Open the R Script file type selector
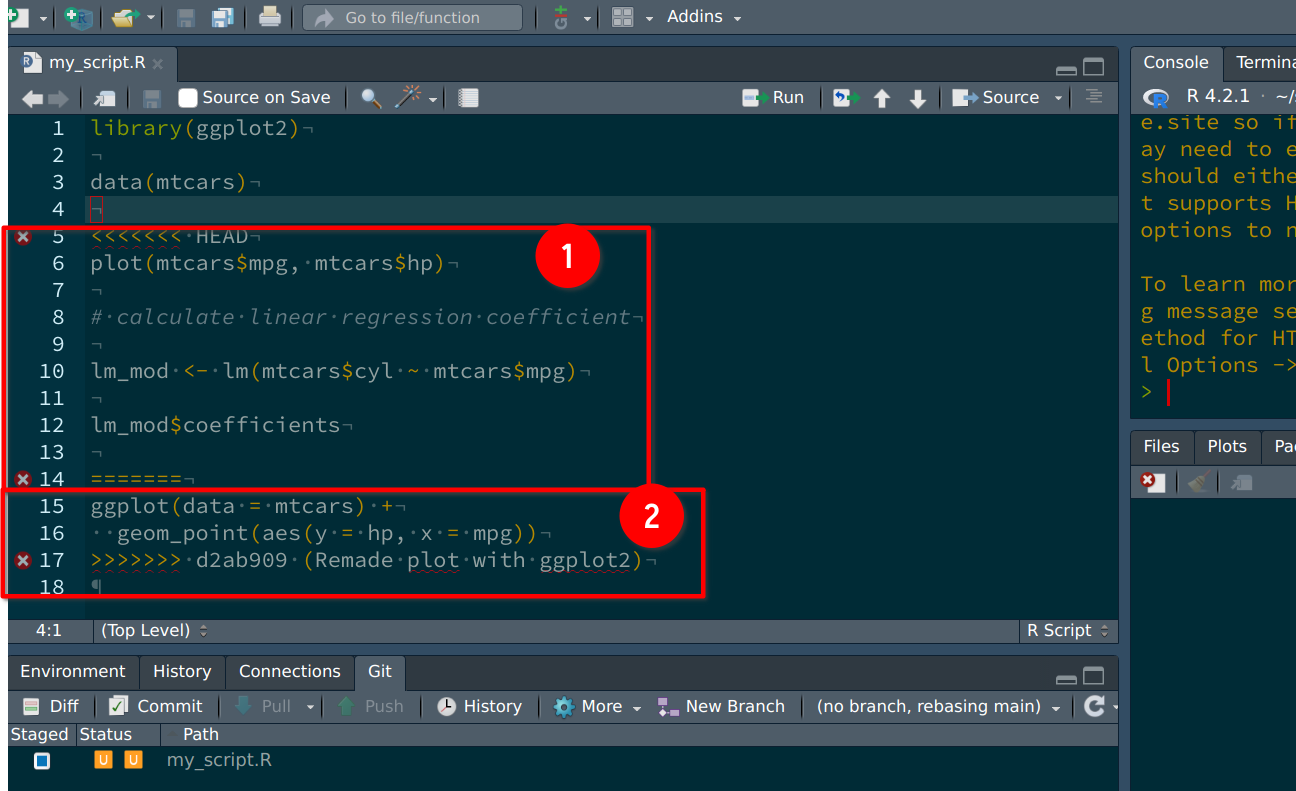 point(1068,630)
